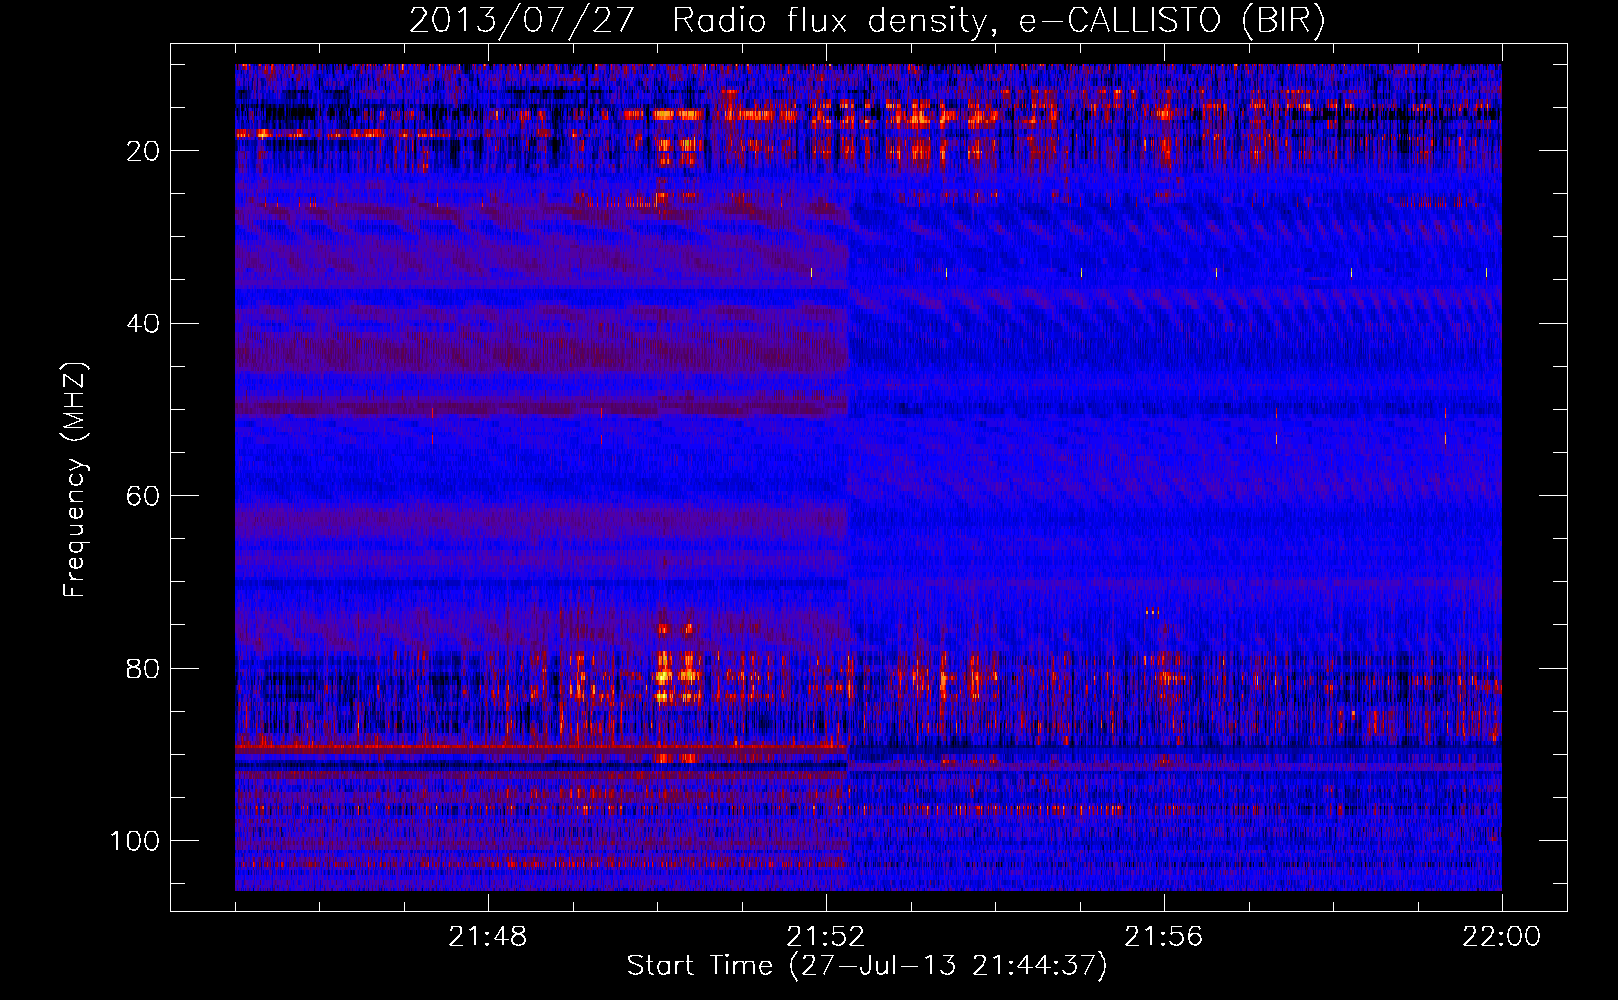Click the '80' frequency tick label

(x=144, y=669)
